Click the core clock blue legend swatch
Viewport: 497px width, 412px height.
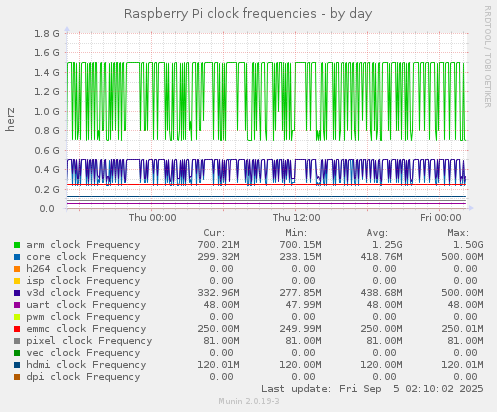(17, 257)
